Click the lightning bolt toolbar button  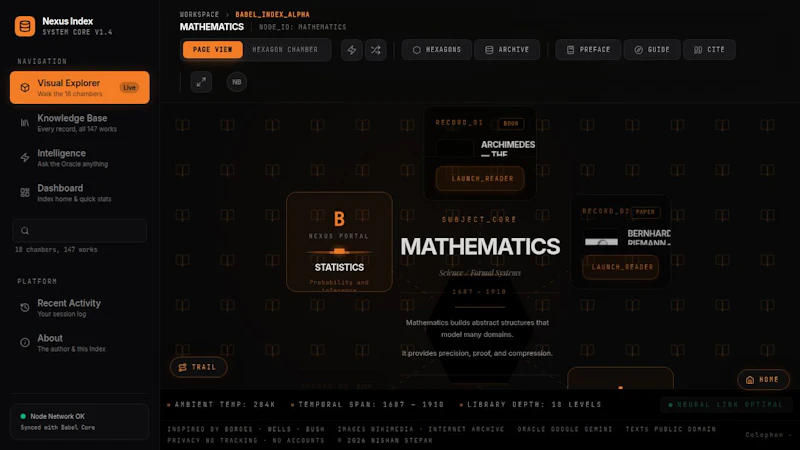352,49
